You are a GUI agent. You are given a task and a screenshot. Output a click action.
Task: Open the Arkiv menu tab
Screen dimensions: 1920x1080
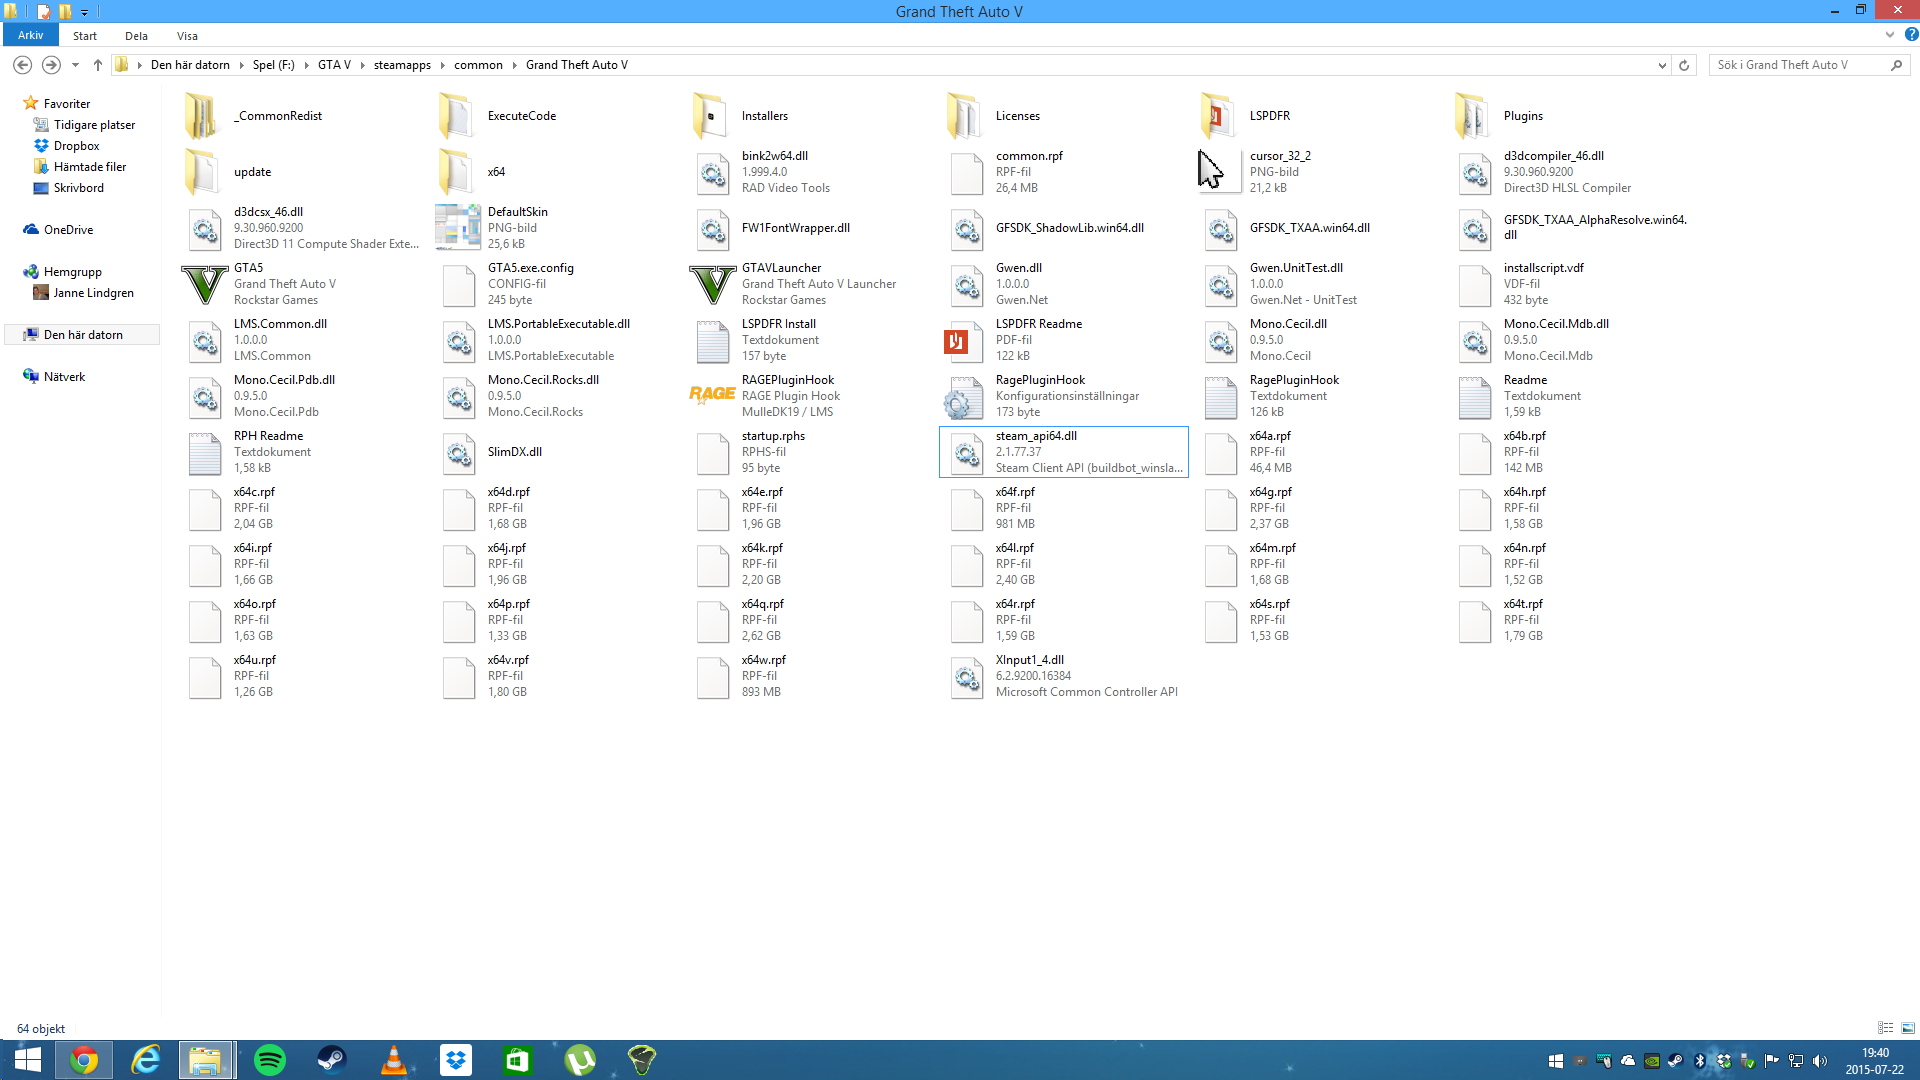(30, 35)
